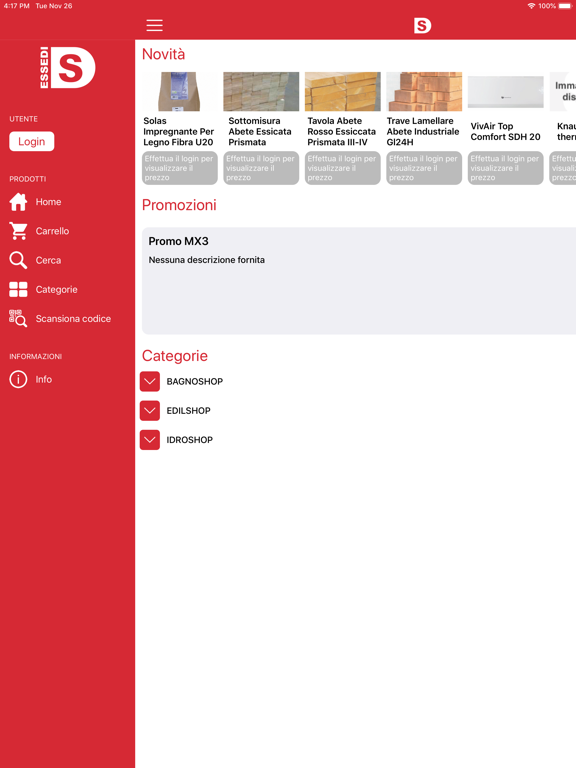Open the Promo MX3 promotion card
Screen dimensions: 576x768
coord(359,281)
